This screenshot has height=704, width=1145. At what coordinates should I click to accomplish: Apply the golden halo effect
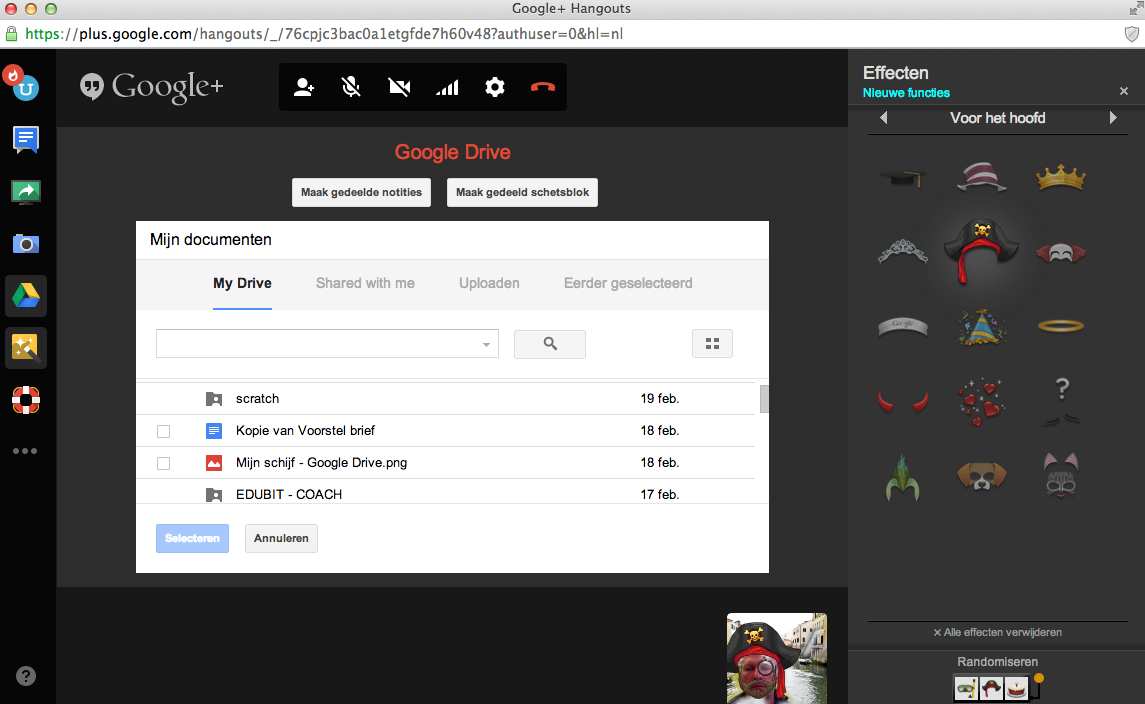pos(1060,326)
